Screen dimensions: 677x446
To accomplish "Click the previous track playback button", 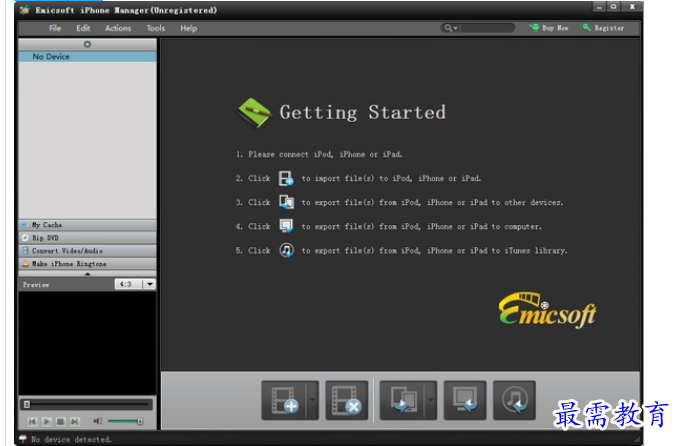I will (x=32, y=421).
